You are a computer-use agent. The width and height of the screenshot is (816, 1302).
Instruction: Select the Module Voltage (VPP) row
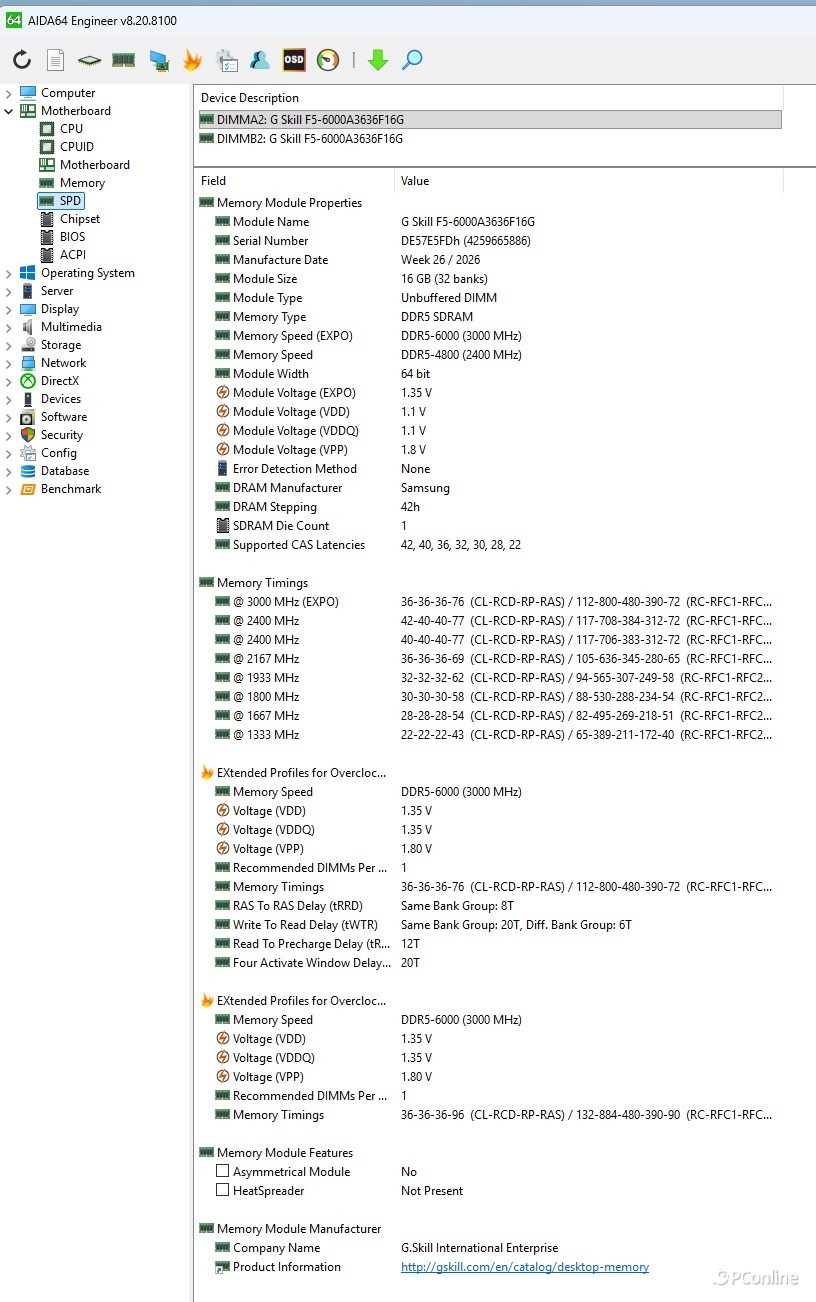488,449
